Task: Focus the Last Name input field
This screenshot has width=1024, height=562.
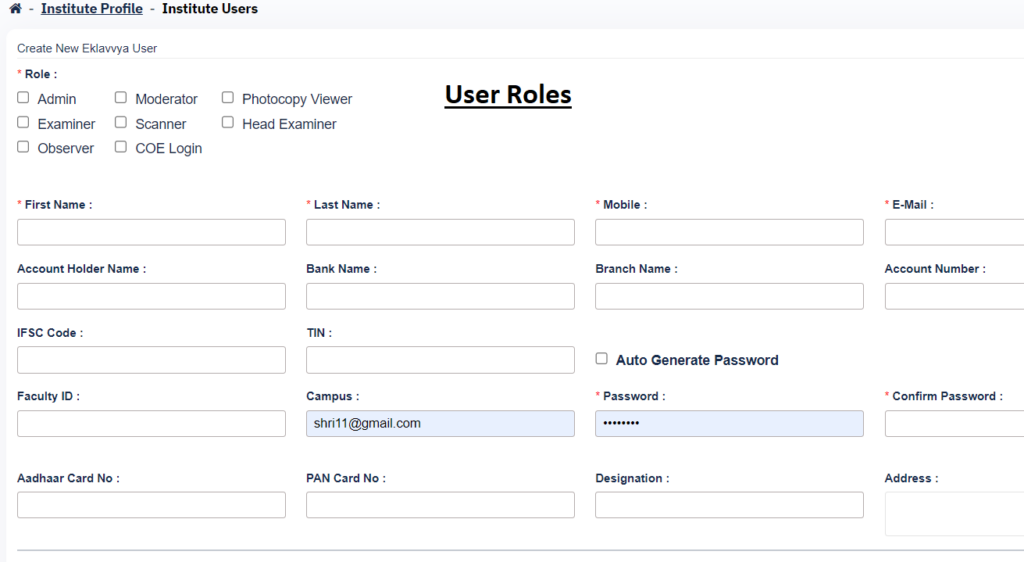Action: 440,232
